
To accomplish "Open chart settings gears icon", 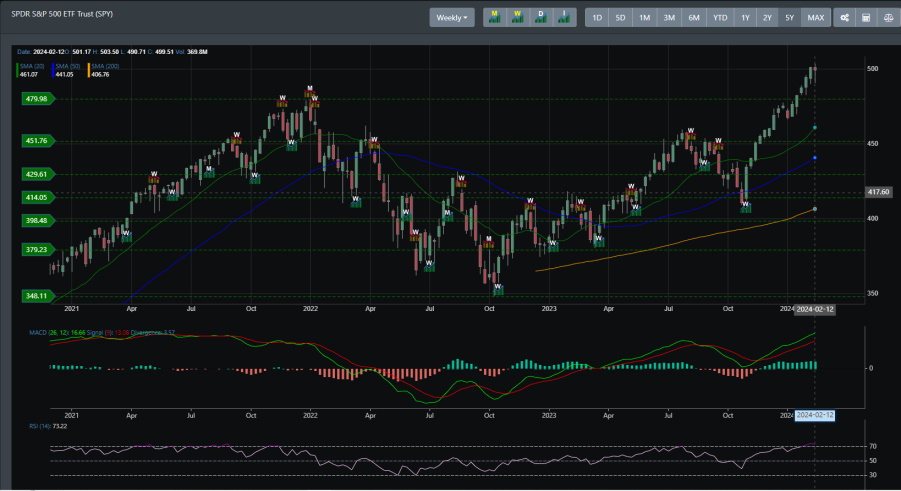I will (844, 18).
